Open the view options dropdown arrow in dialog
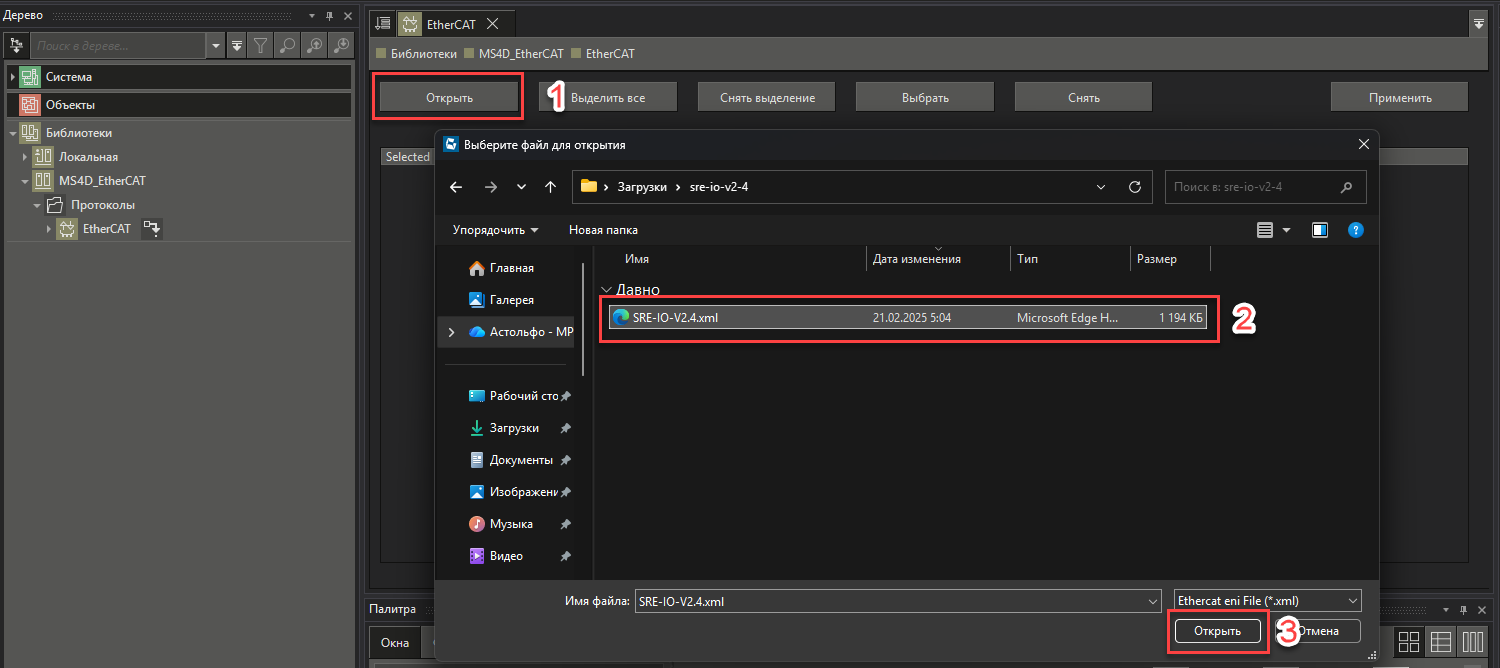This screenshot has height=668, width=1500. [x=1287, y=230]
